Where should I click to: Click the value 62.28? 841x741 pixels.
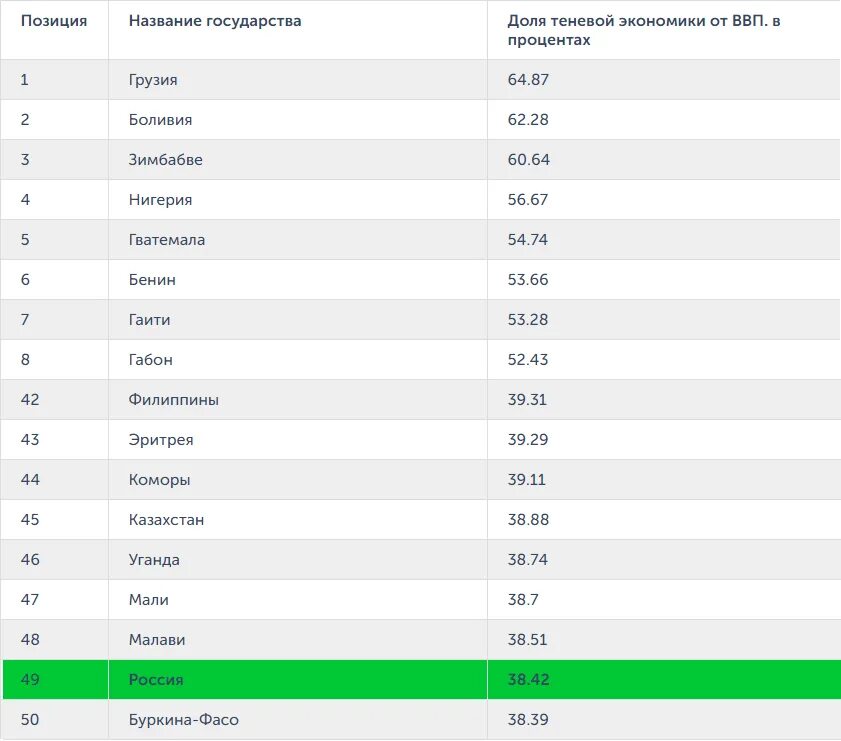528,120
